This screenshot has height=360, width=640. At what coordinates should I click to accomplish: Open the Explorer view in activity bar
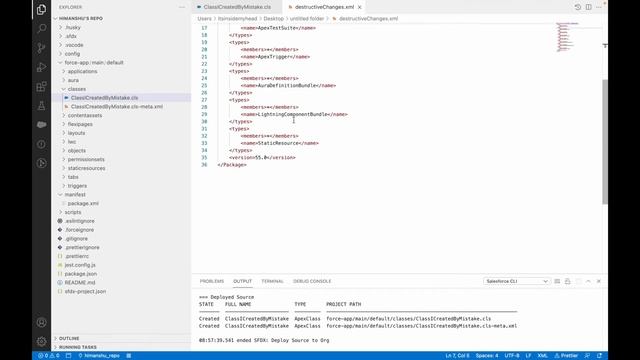tap(41, 9)
